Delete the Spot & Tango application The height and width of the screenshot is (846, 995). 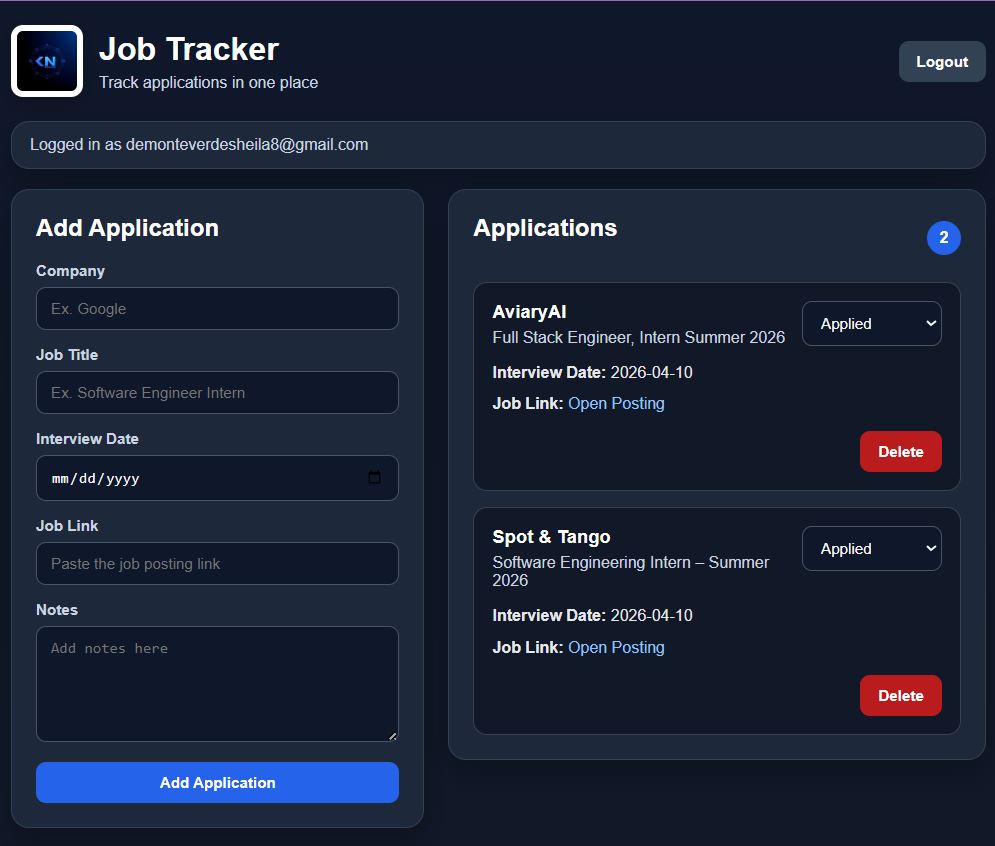[900, 695]
